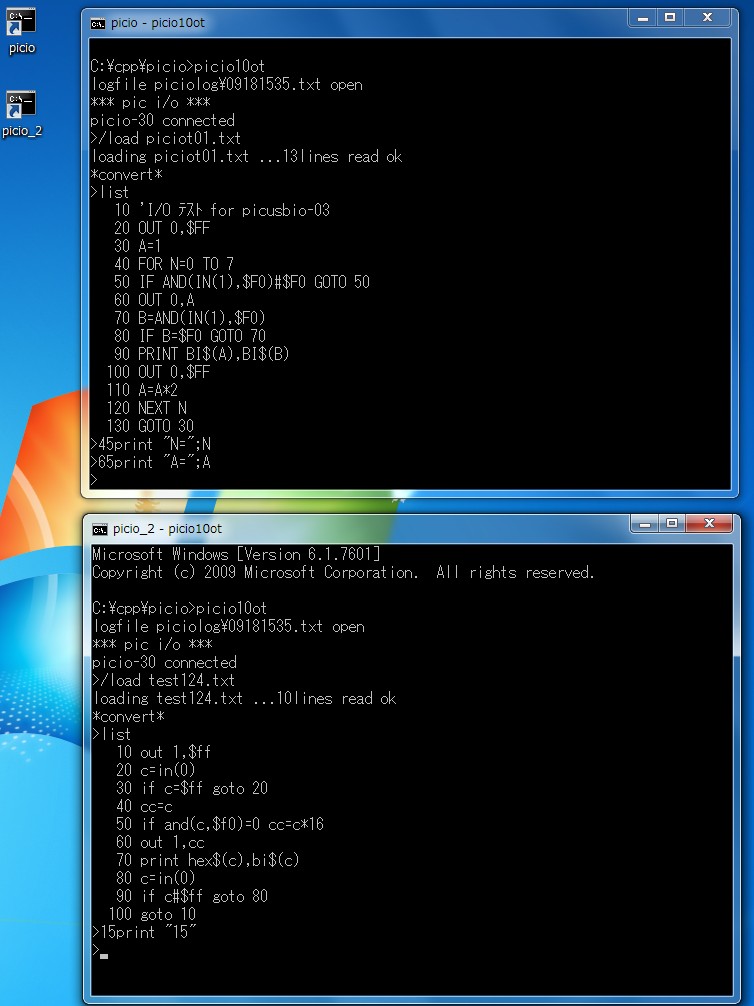Click line '50 IF AND(IN(1),$F0)#$F0 GOTO 50'
Screen dimensions: 754x1006
tap(242, 282)
